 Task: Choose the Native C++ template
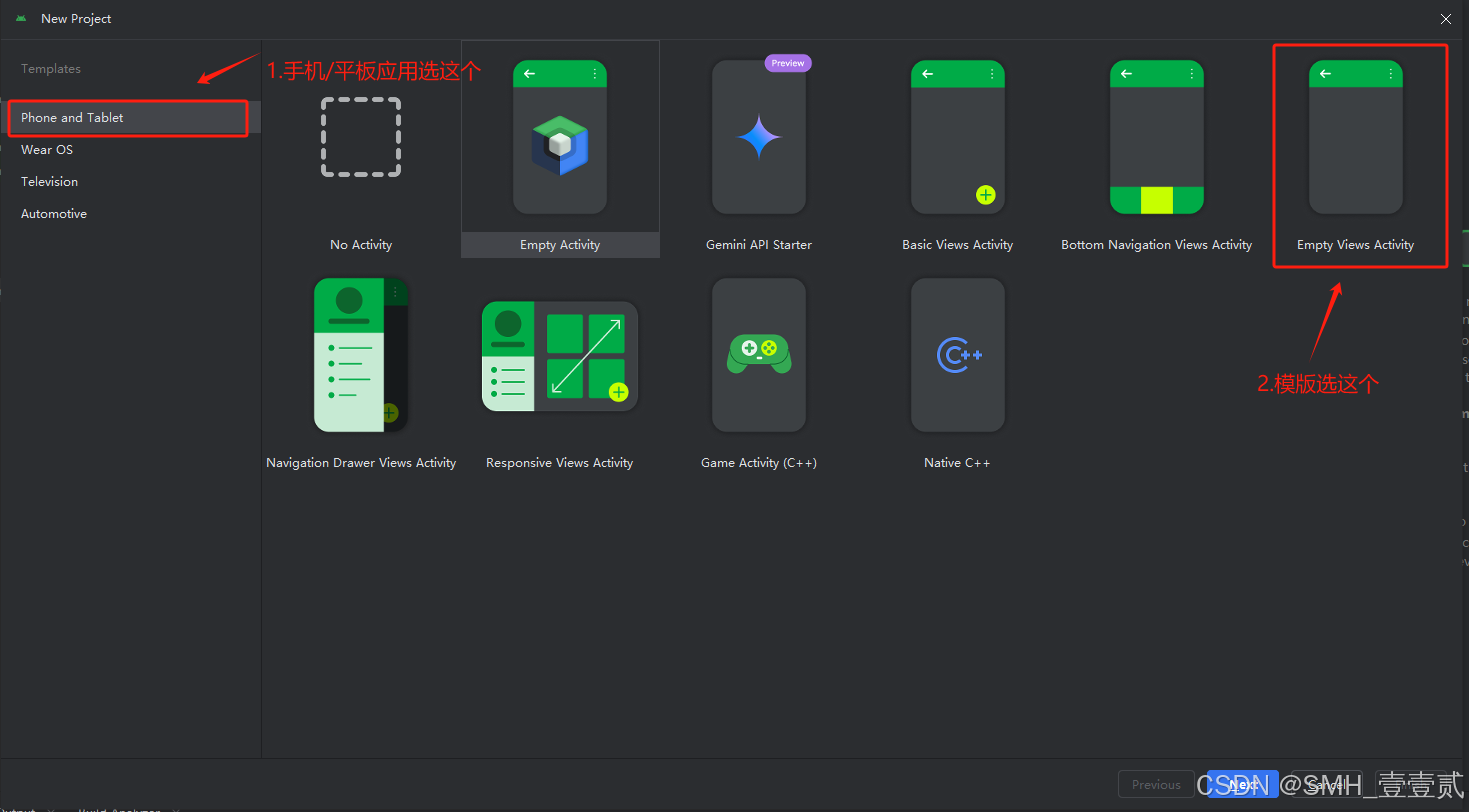tap(958, 368)
